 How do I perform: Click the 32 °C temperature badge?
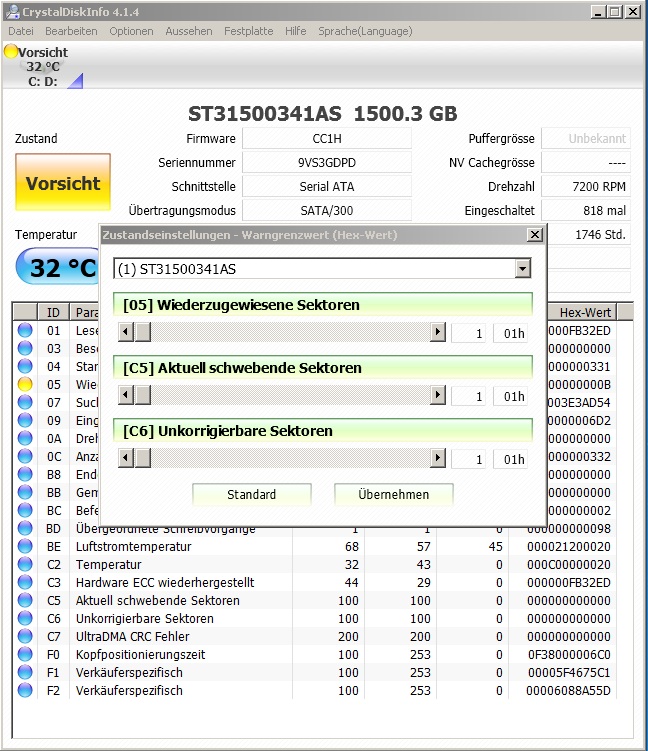pyautogui.click(x=57, y=267)
